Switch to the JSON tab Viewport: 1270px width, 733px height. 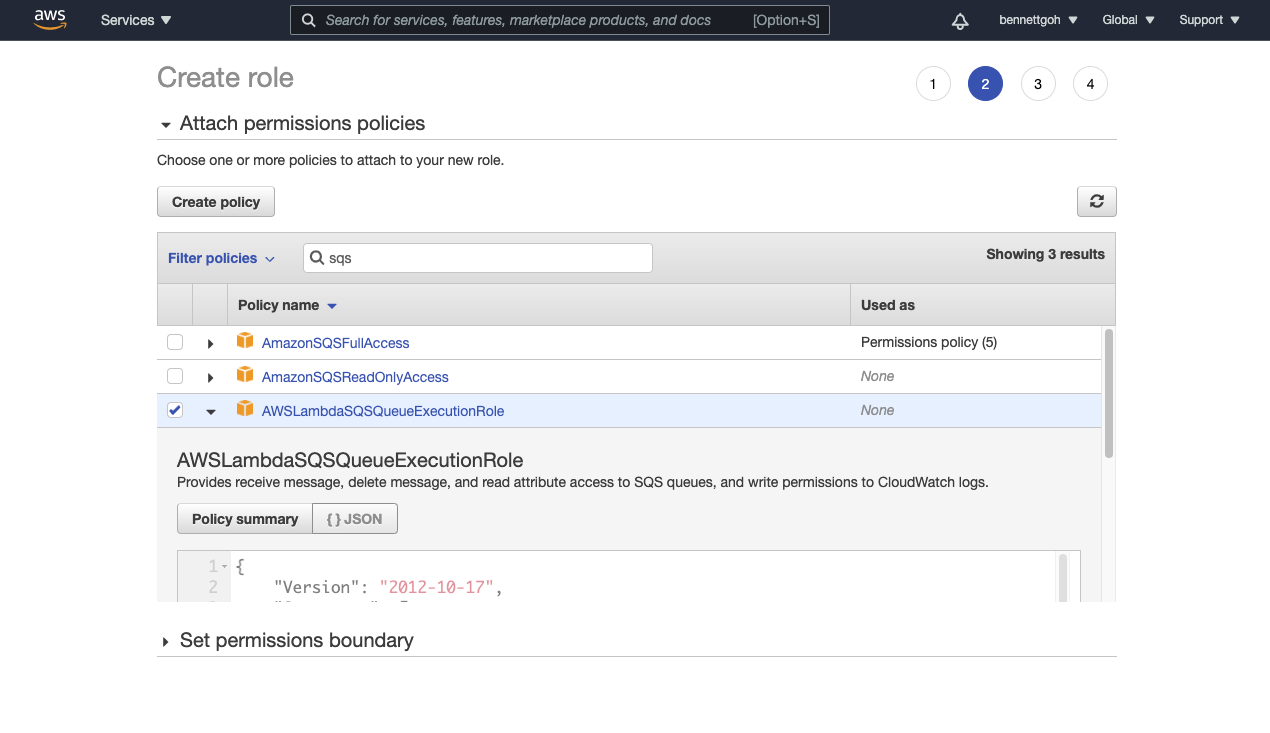(354, 518)
